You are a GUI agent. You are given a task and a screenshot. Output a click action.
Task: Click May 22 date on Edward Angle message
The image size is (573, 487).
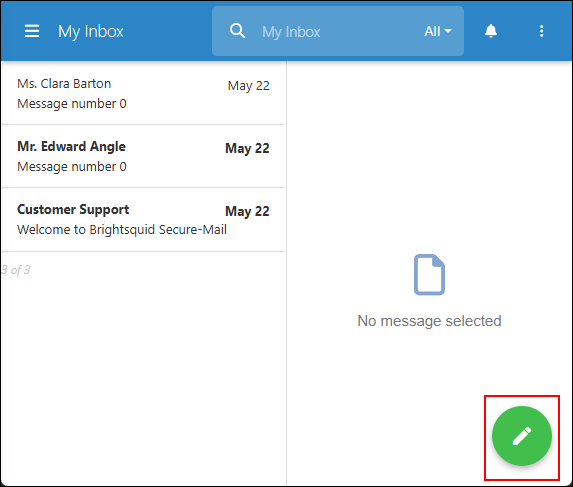click(x=247, y=148)
